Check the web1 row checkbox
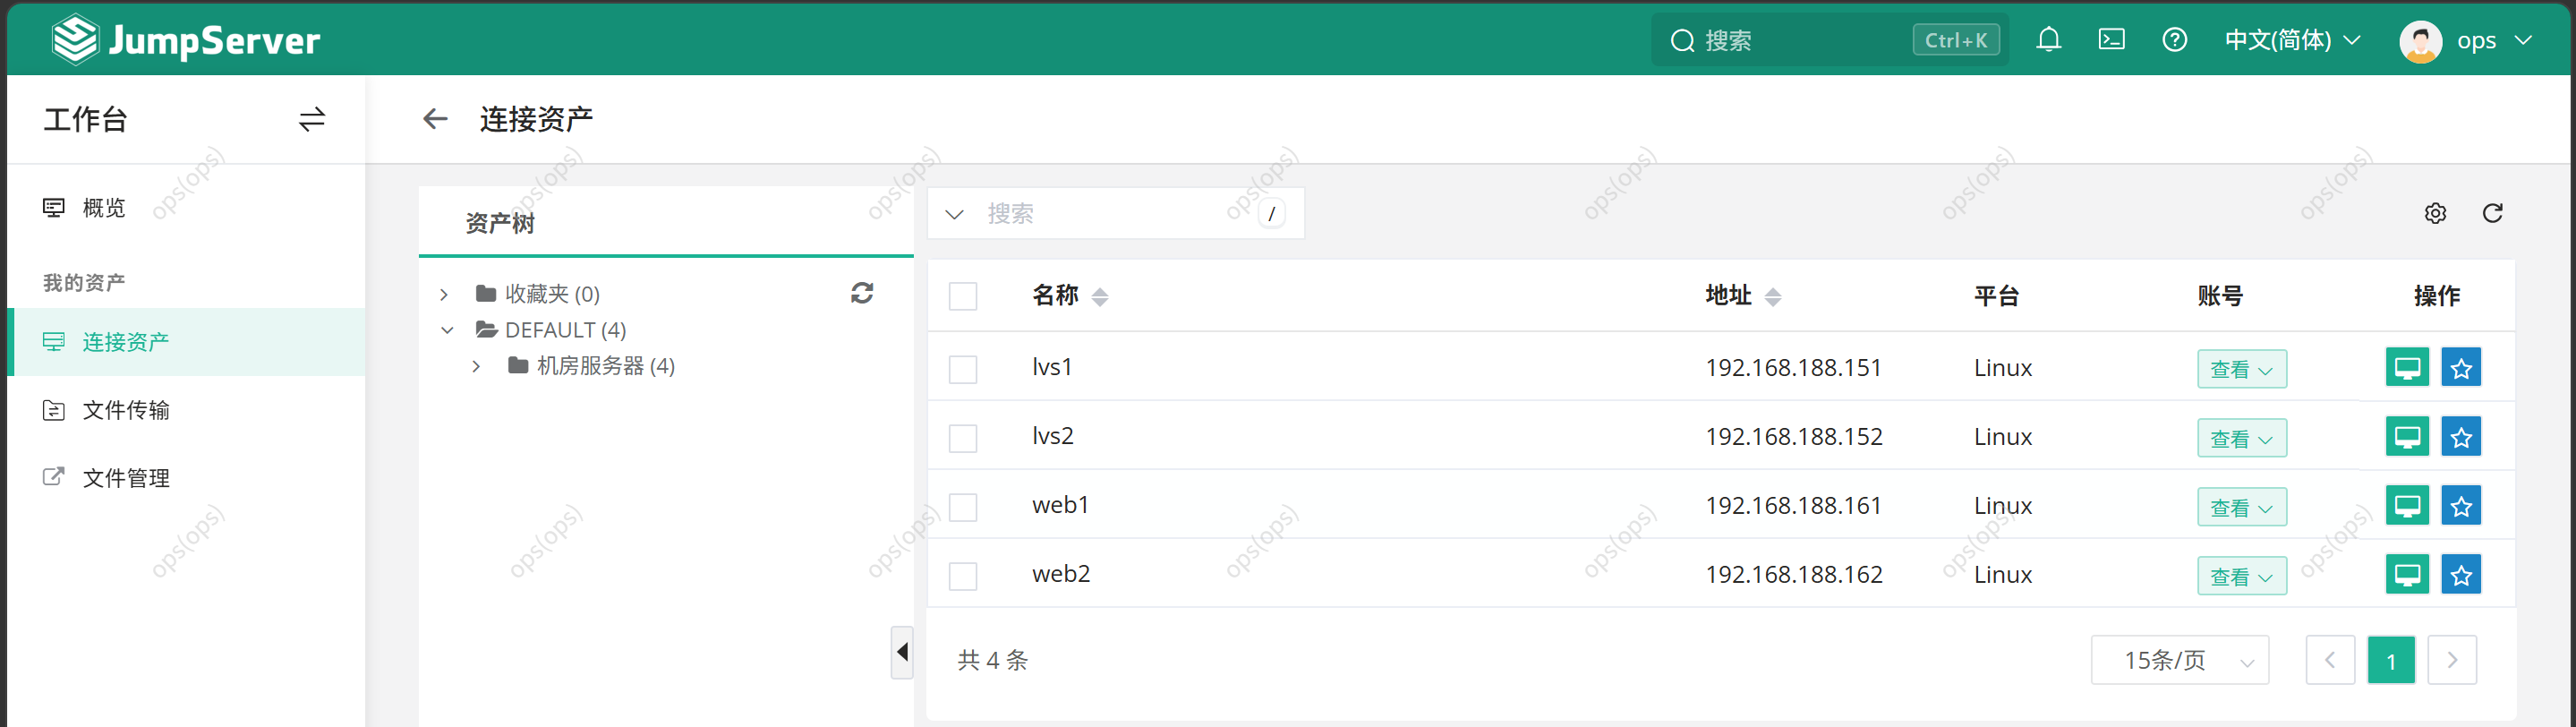Screen dimensions: 2576x727 coord(963,507)
